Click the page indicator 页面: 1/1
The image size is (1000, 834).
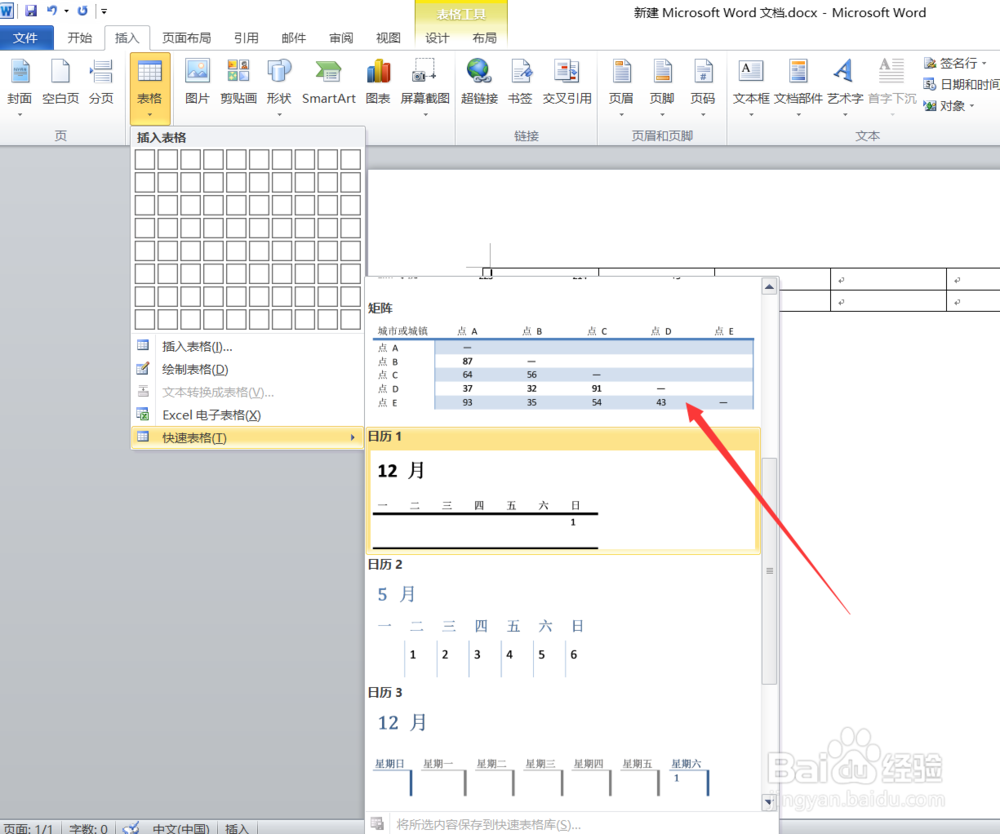pyautogui.click(x=29, y=828)
